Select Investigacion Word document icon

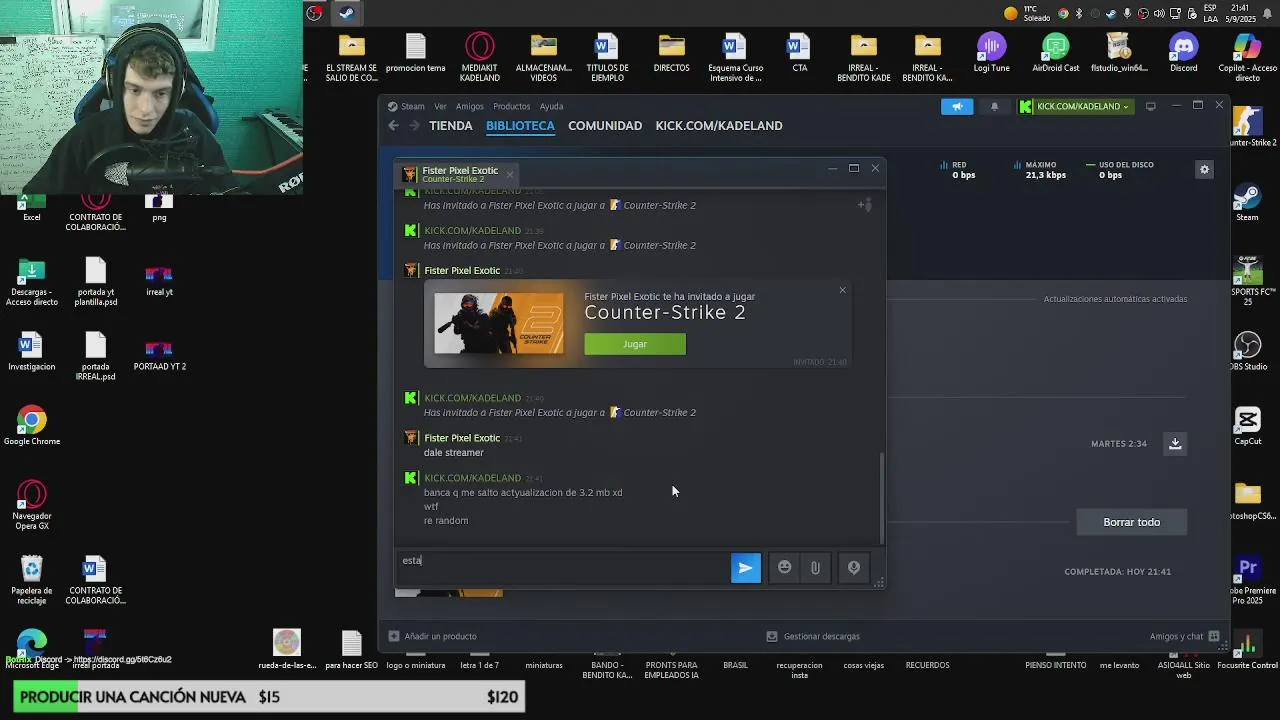click(32, 352)
